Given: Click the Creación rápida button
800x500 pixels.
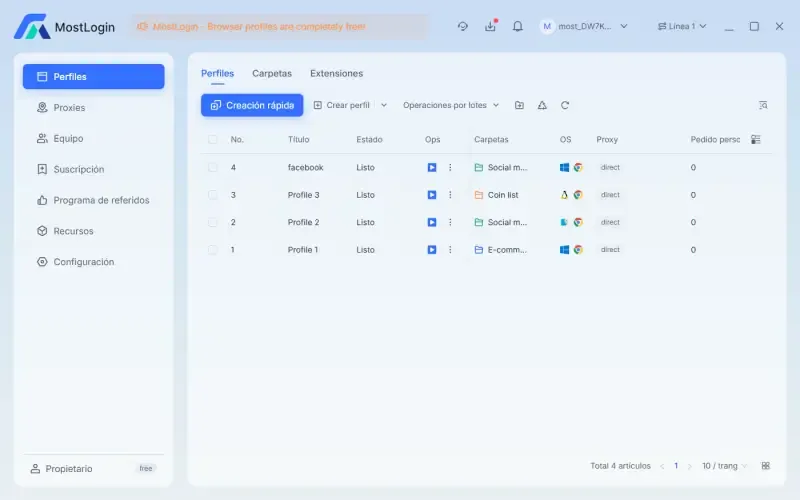Looking at the screenshot, I should coord(252,105).
